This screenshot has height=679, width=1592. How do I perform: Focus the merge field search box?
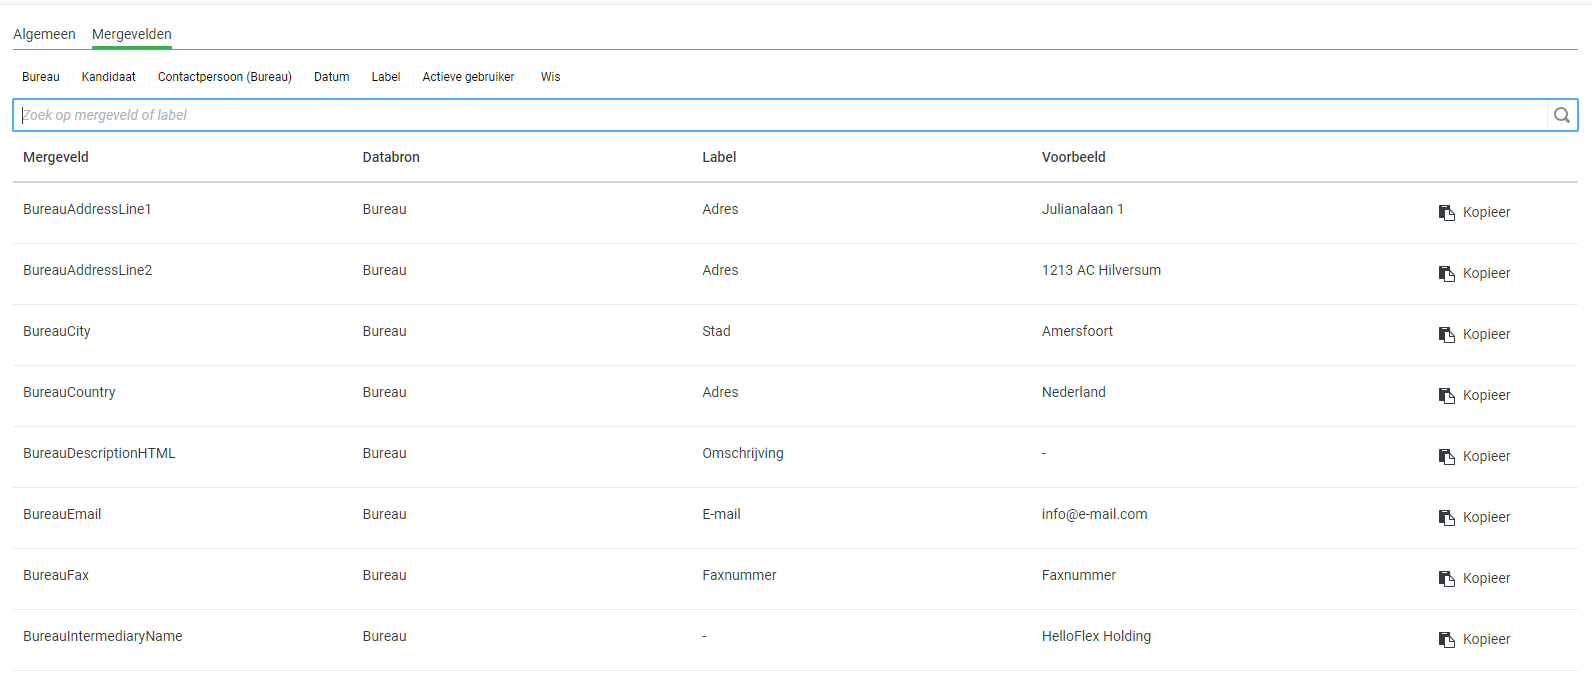[x=780, y=115]
